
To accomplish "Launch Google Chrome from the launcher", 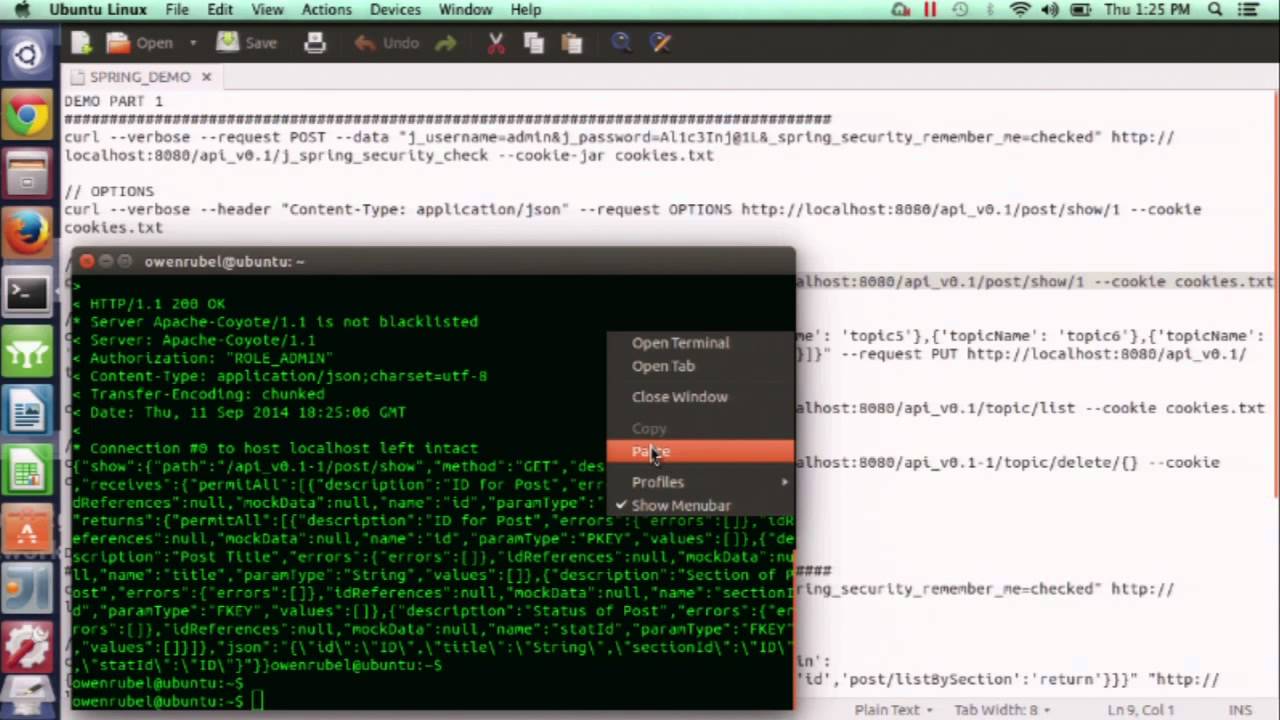I will click(x=27, y=115).
